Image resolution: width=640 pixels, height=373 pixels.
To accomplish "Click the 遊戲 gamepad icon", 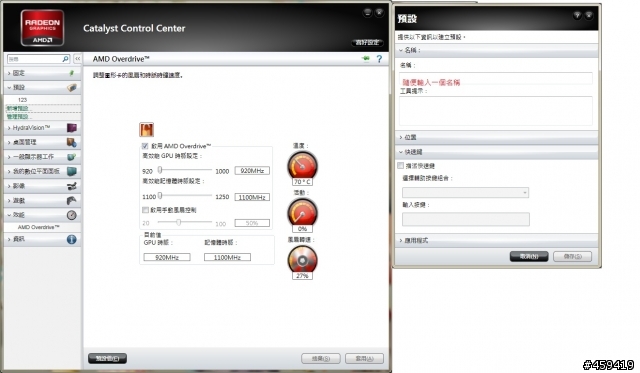I will point(72,200).
